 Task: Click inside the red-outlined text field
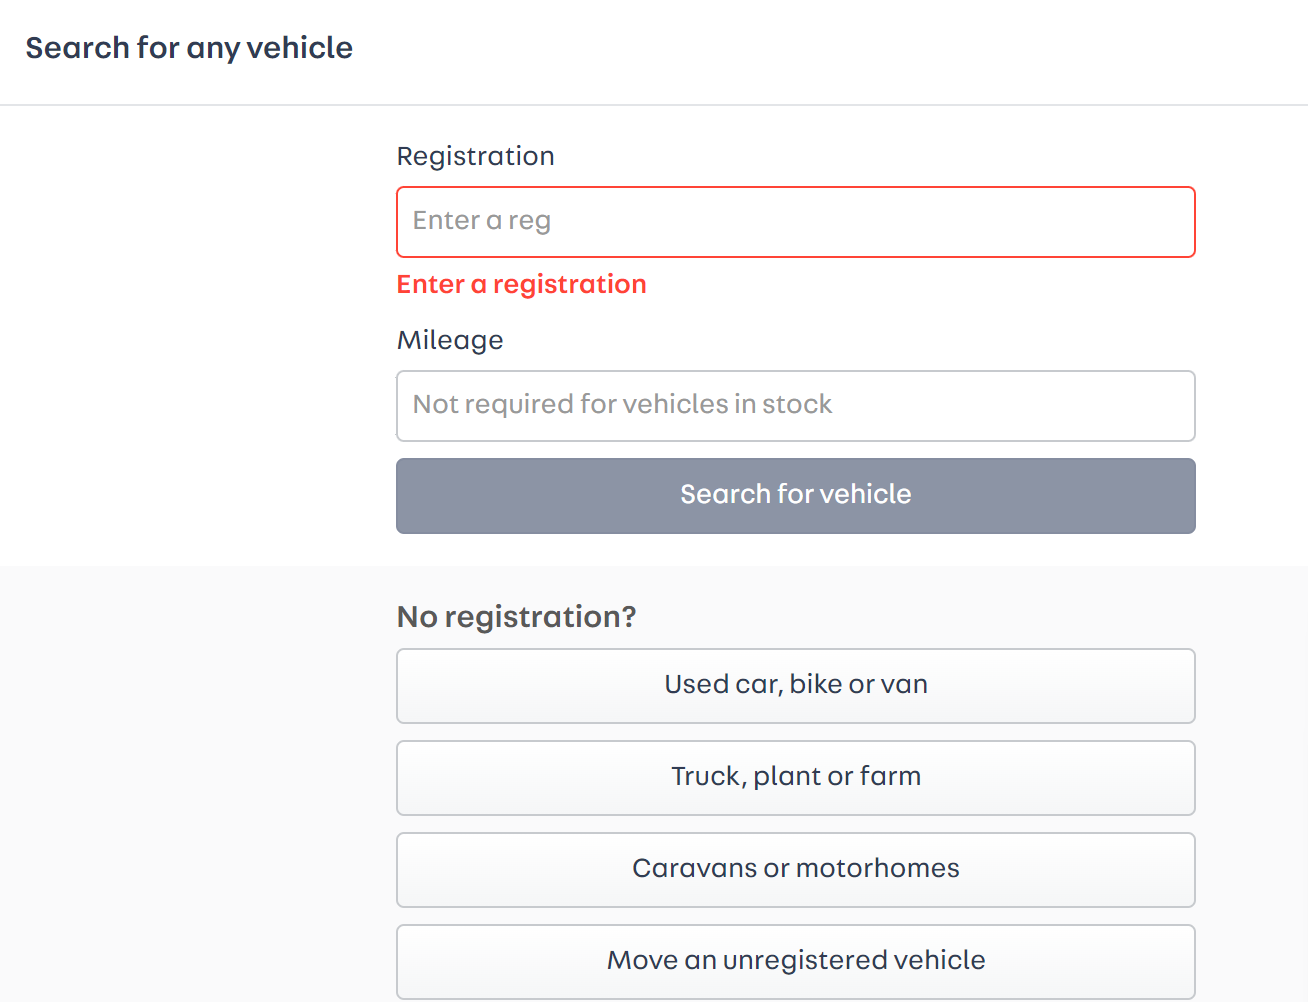(x=795, y=222)
